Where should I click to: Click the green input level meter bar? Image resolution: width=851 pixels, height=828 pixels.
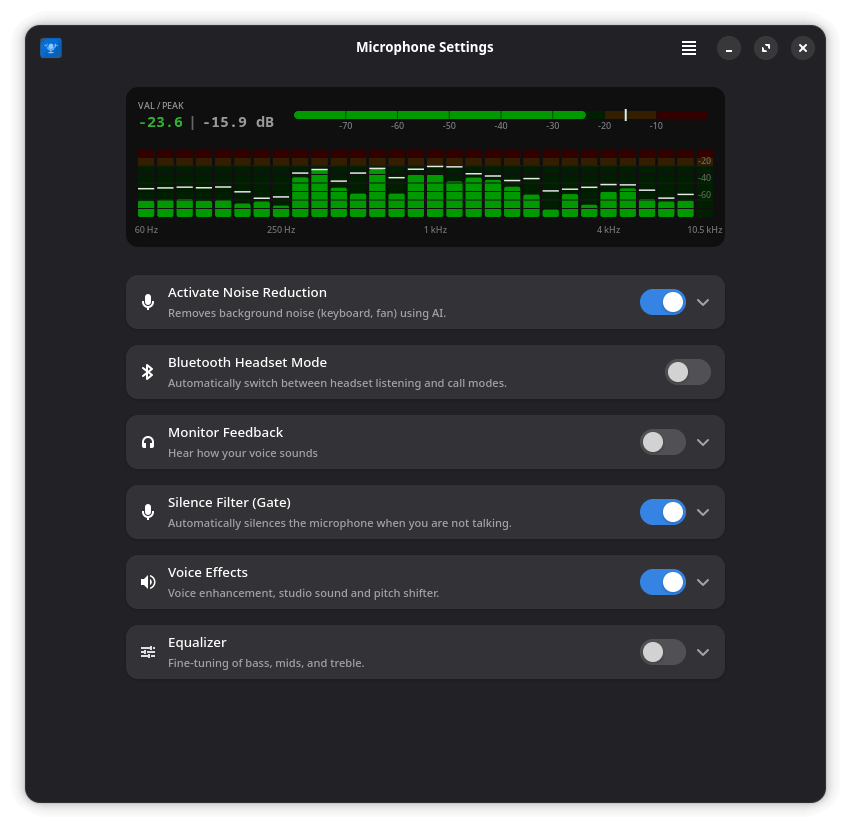click(x=440, y=114)
